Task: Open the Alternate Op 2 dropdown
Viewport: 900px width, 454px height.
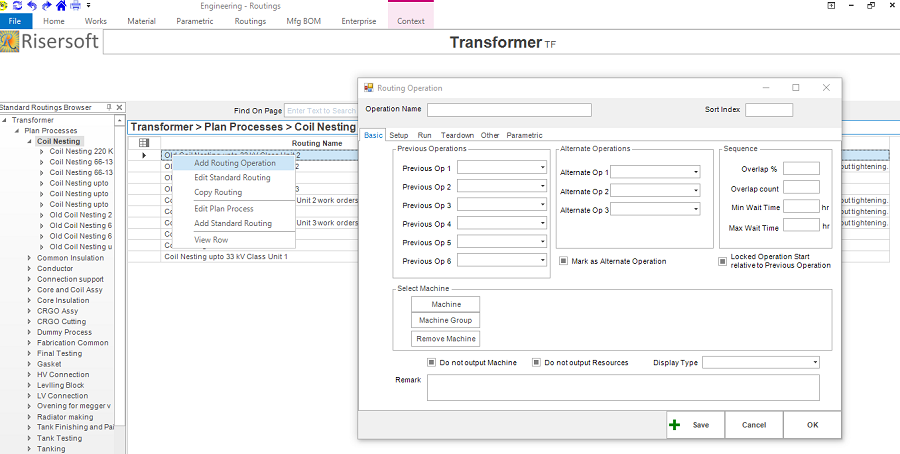Action: pyautogui.click(x=696, y=191)
